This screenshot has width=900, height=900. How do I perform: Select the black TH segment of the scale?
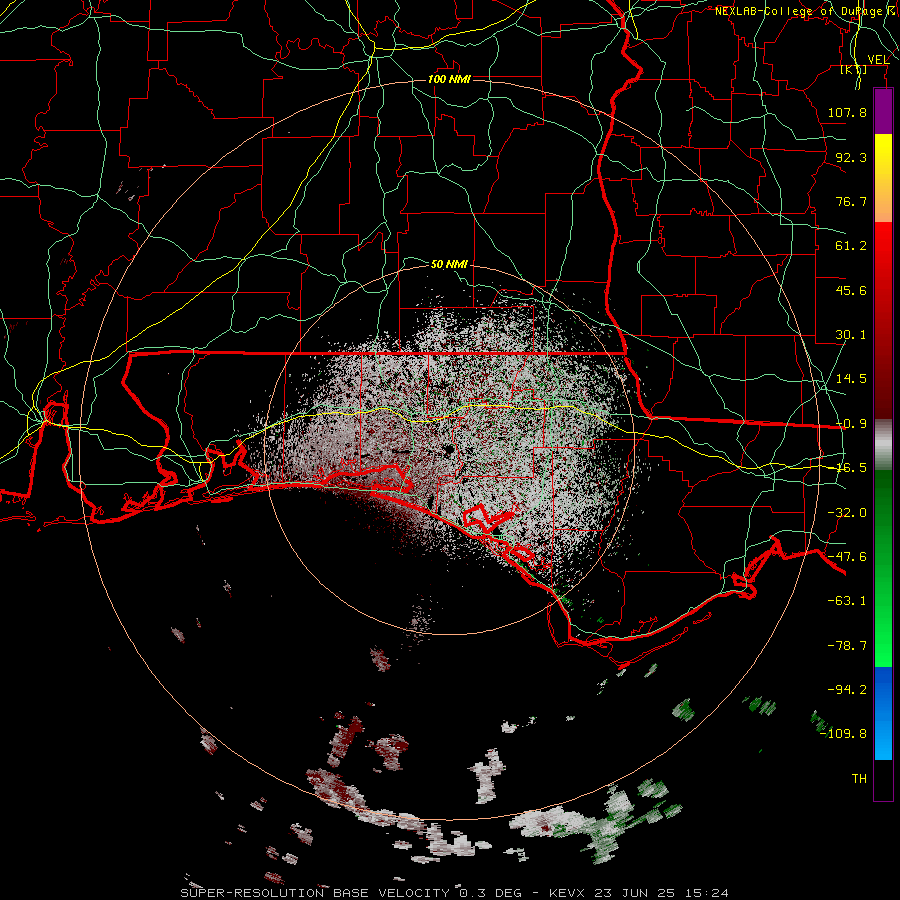coord(883,779)
